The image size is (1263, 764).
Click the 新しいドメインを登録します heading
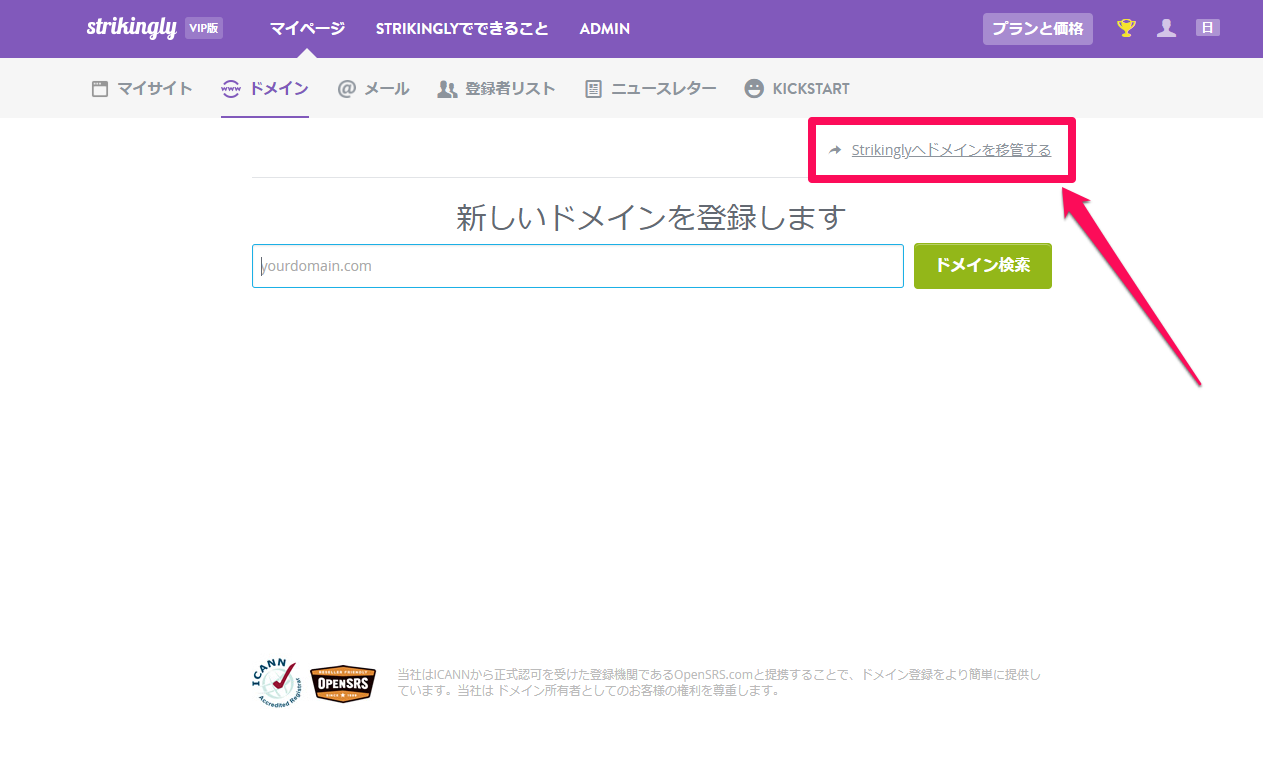[x=652, y=217]
